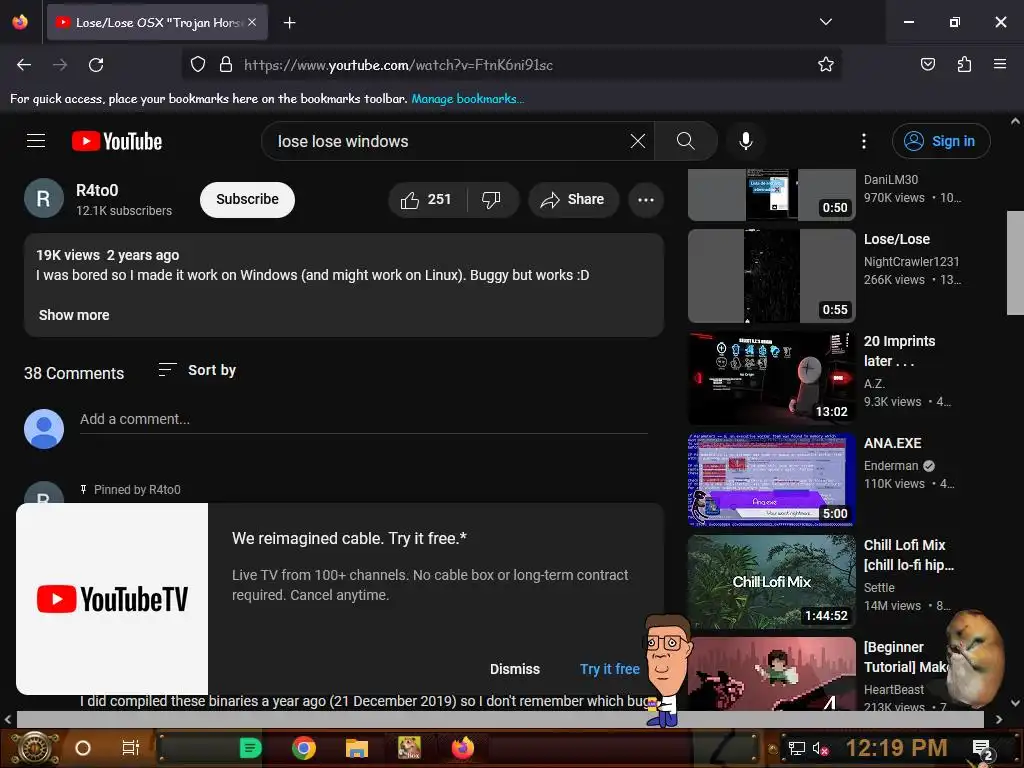Screen dimensions: 1024x768
Task: Click Pinned by R4to0 label
Action: [137, 490]
